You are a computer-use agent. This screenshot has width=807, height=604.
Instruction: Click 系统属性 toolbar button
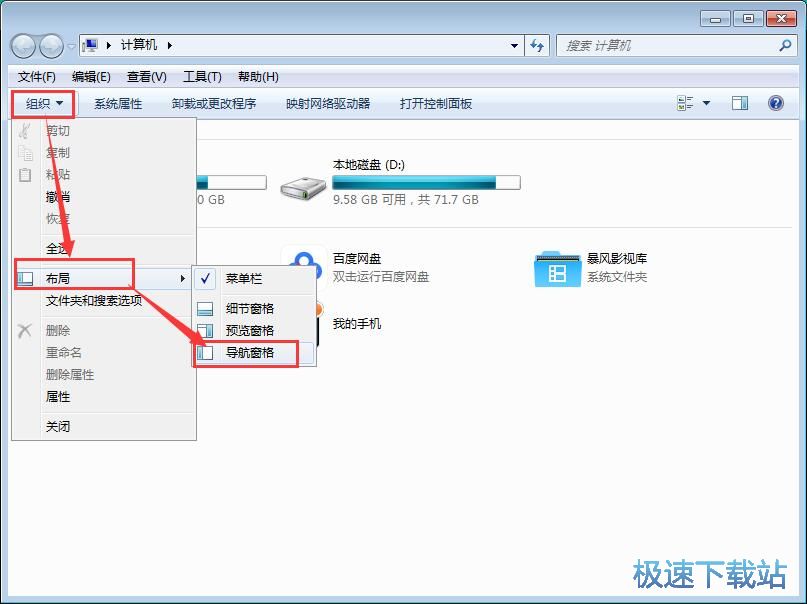tap(118, 104)
